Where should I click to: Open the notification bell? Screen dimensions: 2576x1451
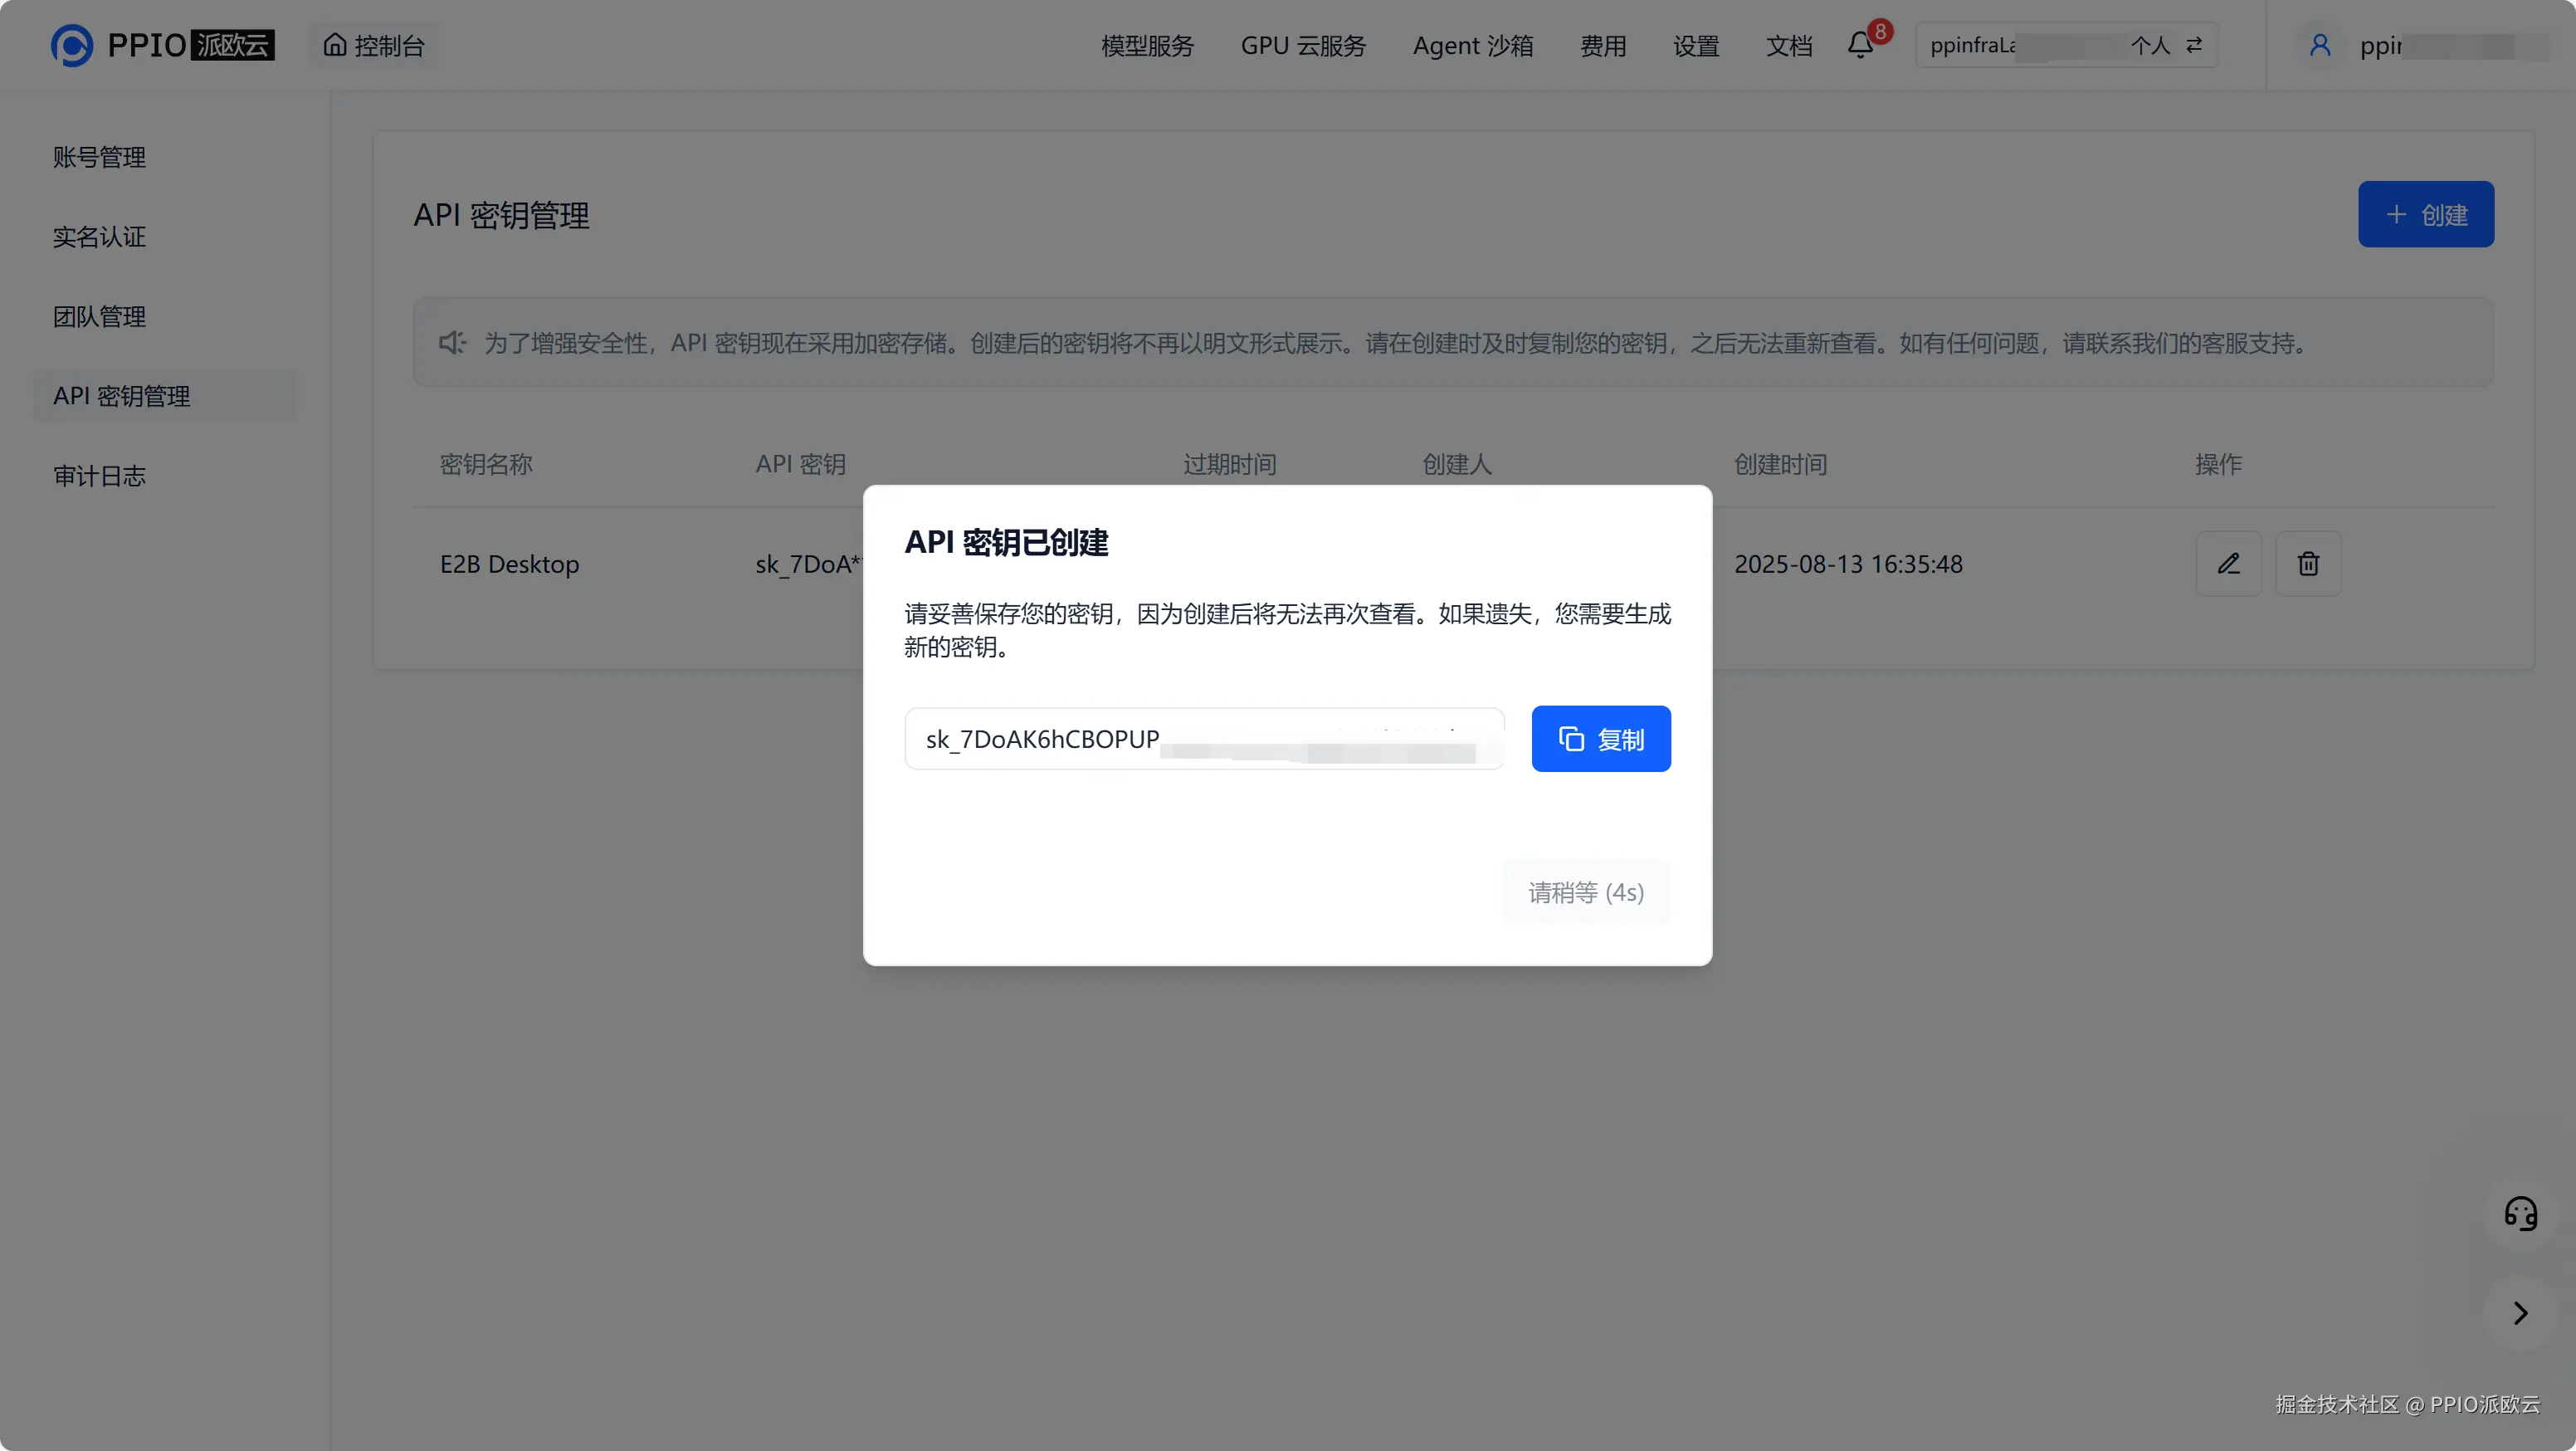(x=1860, y=45)
